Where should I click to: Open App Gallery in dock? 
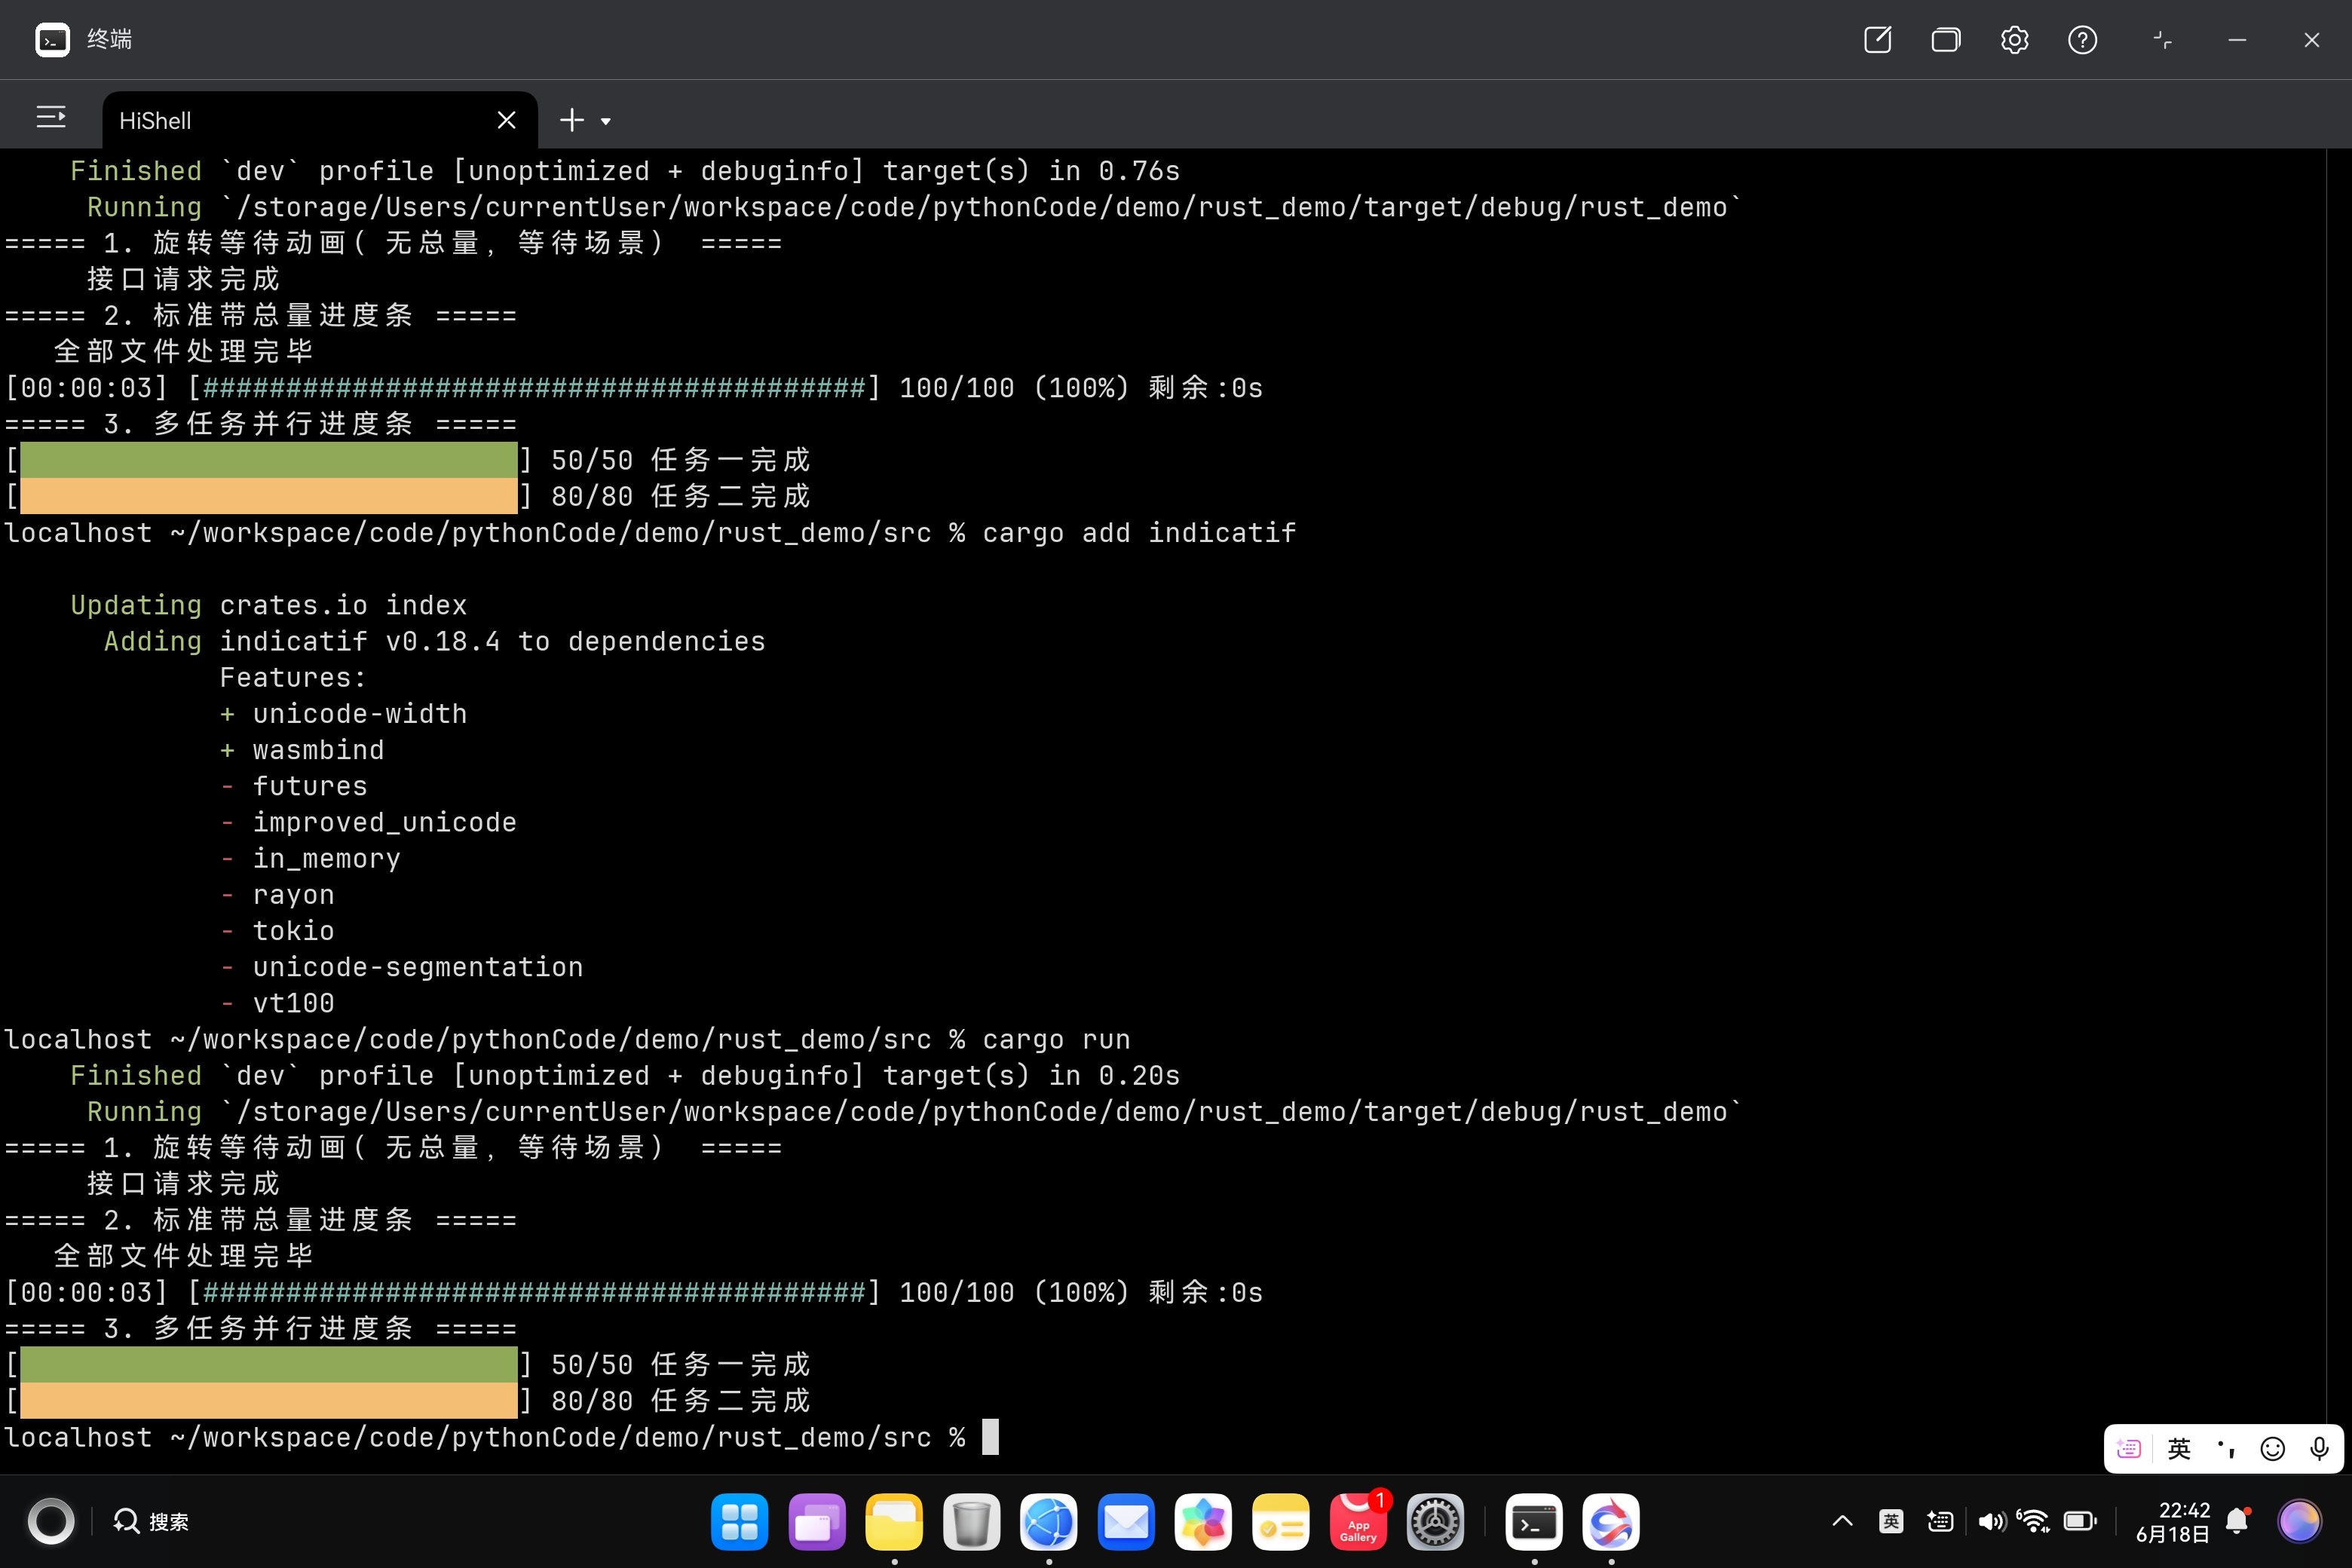point(1358,1522)
